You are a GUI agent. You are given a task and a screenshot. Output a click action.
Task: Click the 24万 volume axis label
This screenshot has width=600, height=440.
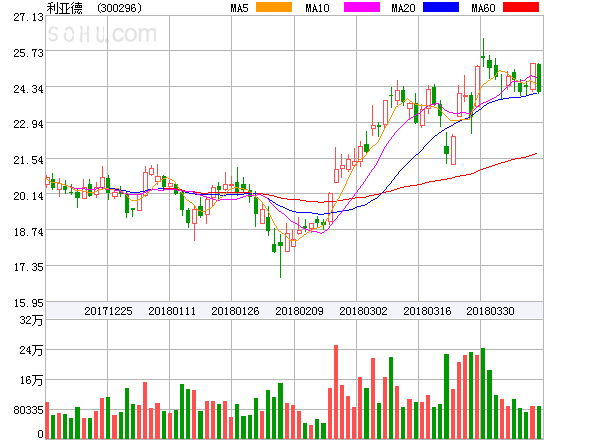[31, 350]
